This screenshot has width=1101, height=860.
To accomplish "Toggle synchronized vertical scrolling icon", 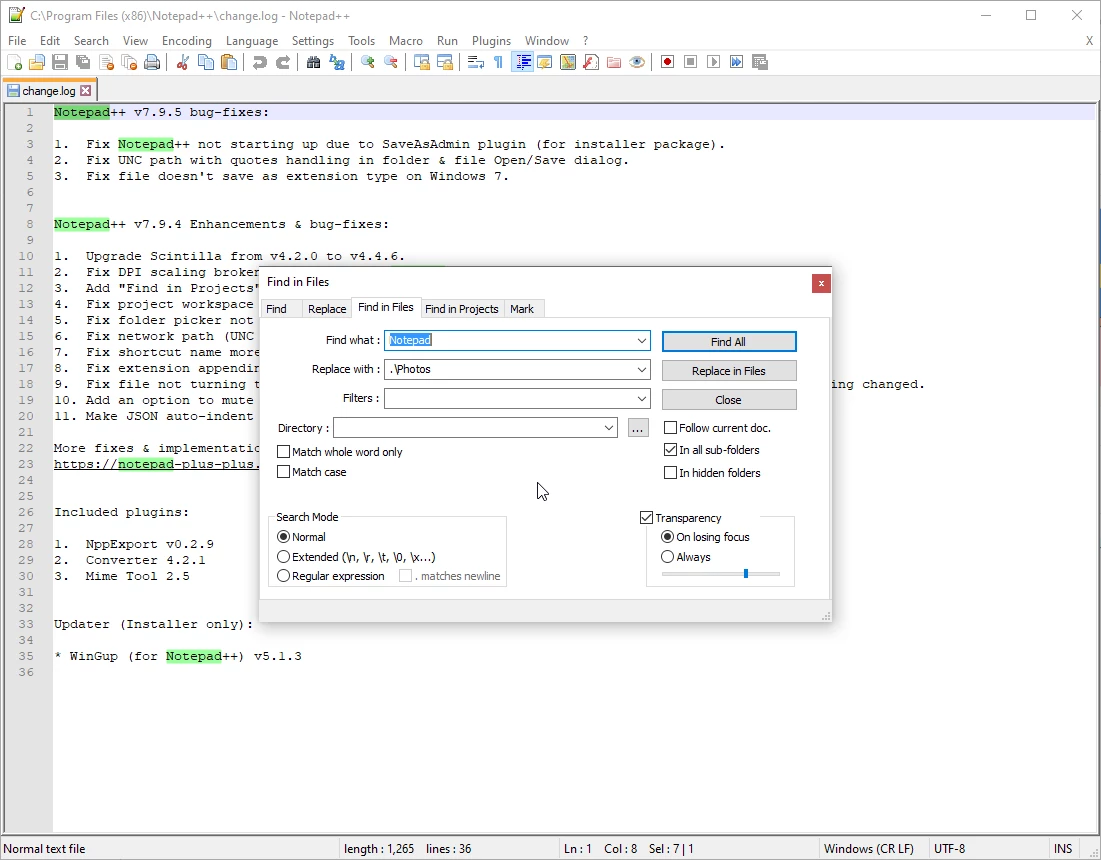I will pyautogui.click(x=421, y=62).
